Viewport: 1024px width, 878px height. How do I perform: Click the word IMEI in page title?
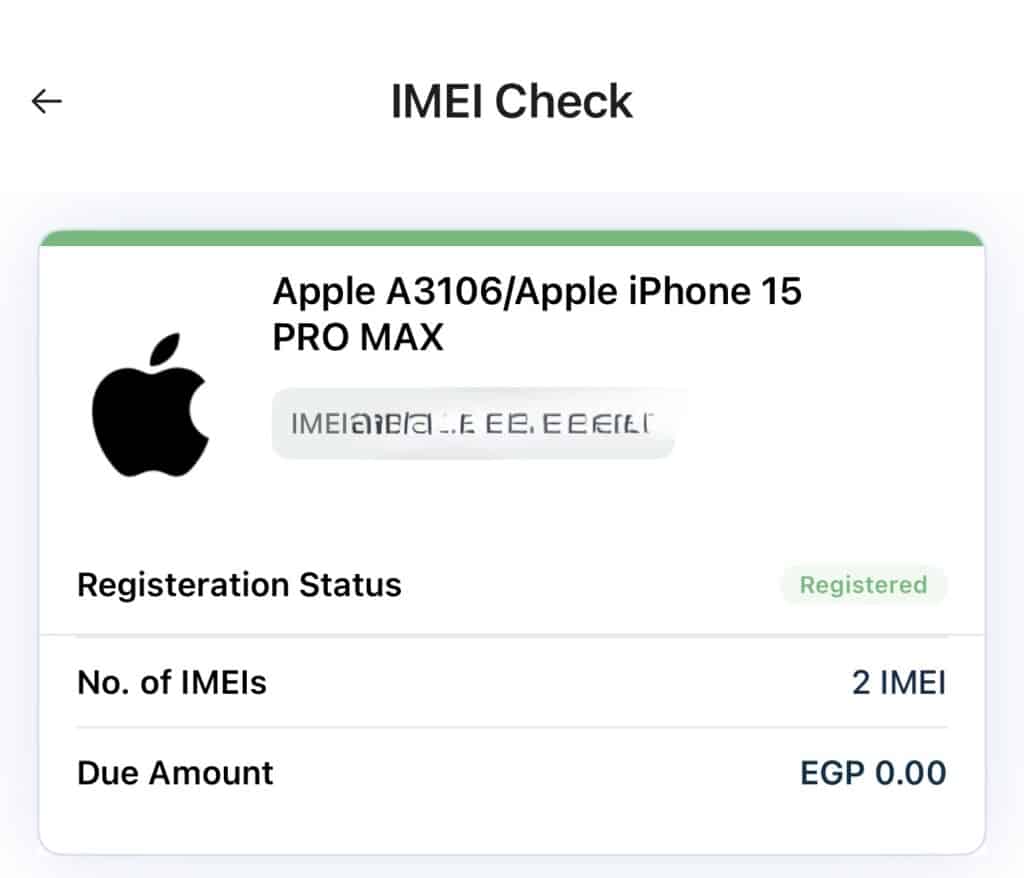point(438,102)
